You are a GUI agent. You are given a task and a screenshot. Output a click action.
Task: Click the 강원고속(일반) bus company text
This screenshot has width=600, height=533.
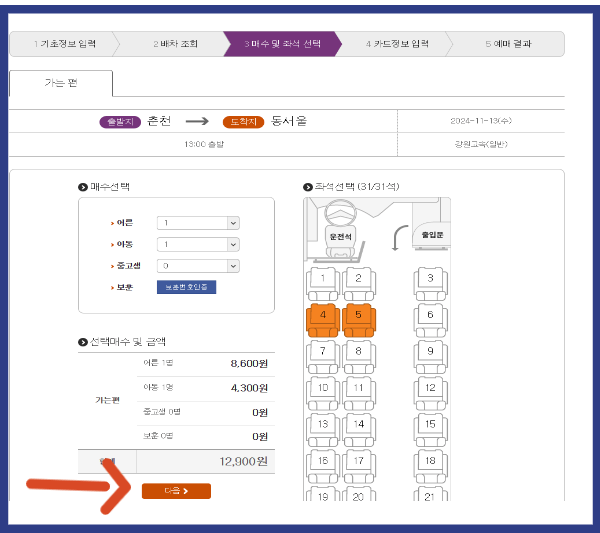pyautogui.click(x=481, y=144)
